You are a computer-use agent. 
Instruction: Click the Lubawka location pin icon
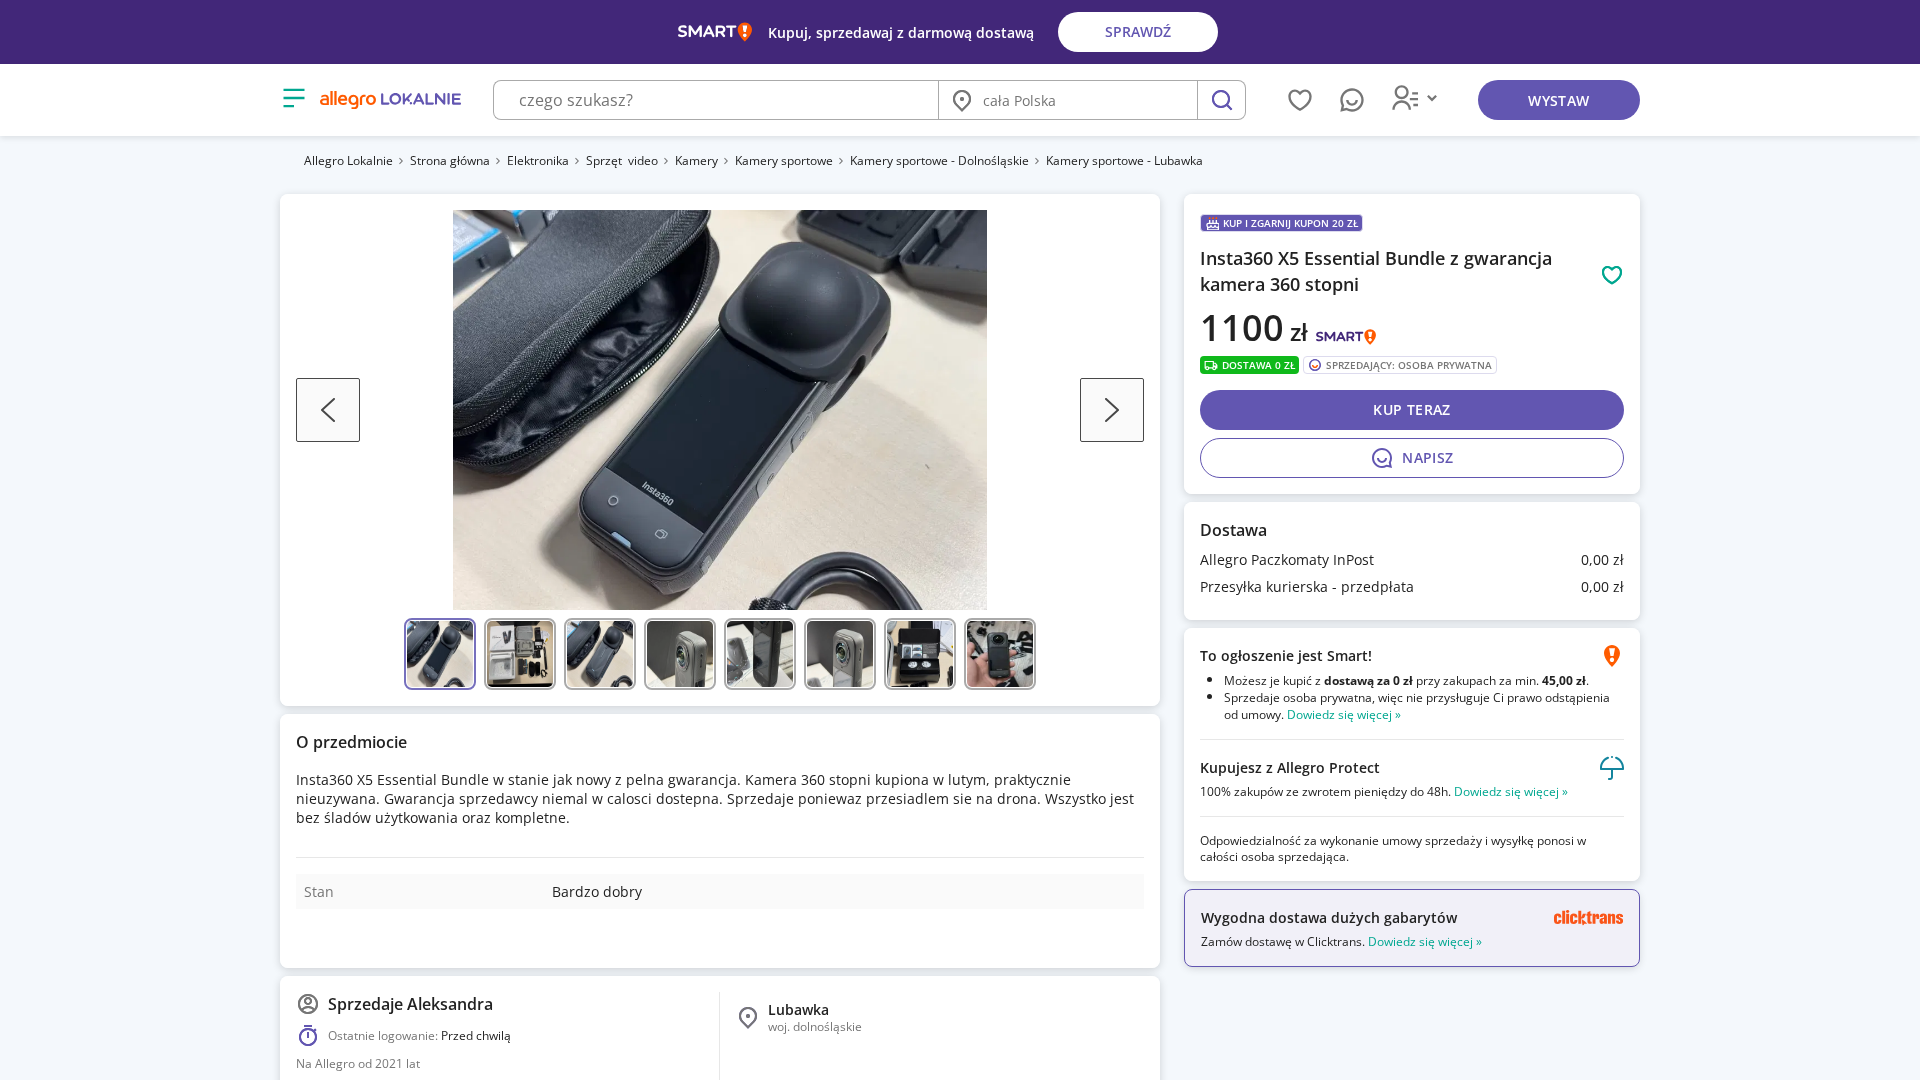point(748,1018)
